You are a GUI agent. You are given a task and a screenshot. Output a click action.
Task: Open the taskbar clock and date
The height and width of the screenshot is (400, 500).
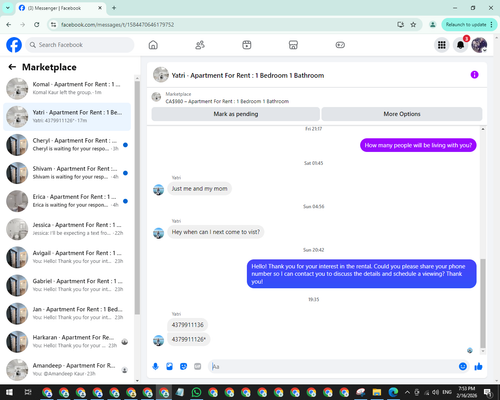point(466,392)
